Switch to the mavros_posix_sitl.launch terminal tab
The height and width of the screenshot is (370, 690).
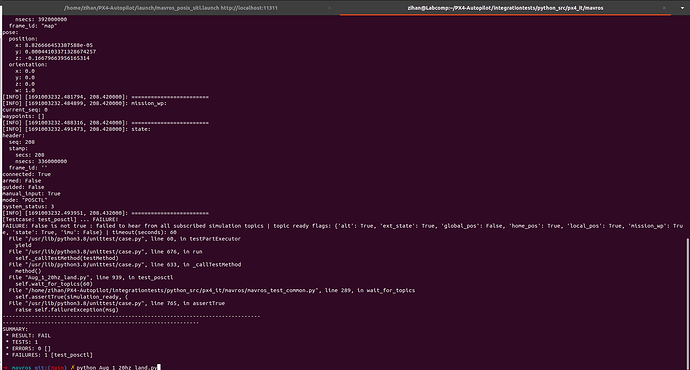point(170,8)
